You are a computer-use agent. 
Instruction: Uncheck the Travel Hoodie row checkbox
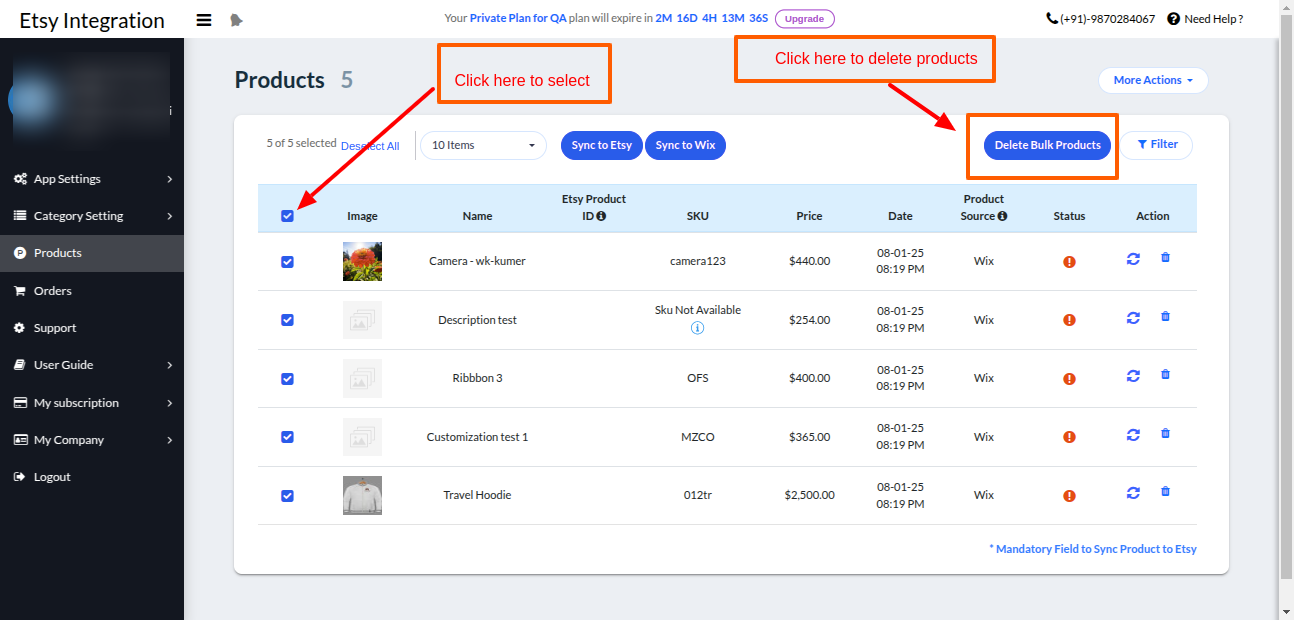point(287,496)
